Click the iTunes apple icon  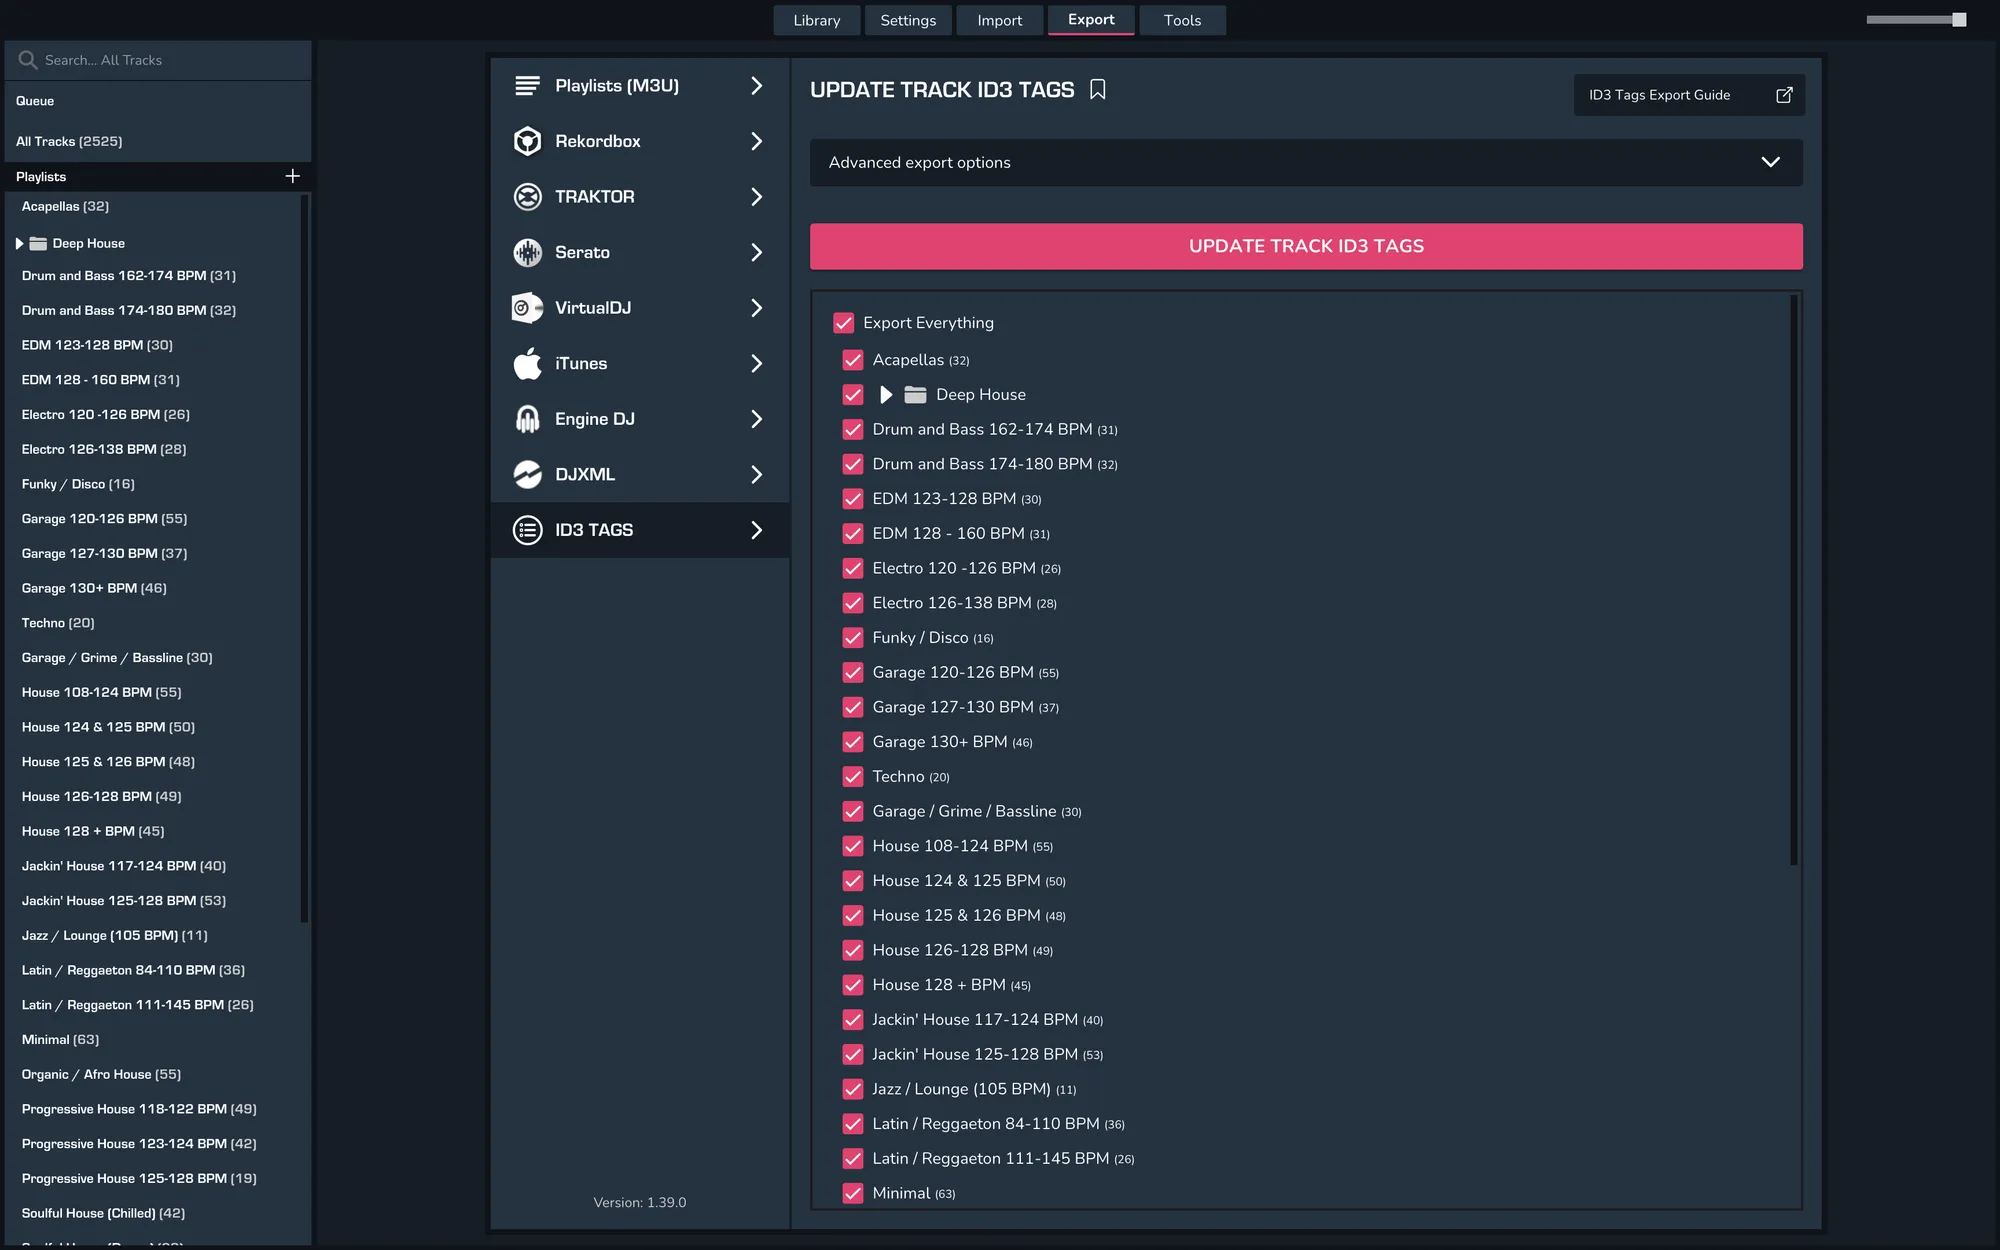click(x=527, y=363)
